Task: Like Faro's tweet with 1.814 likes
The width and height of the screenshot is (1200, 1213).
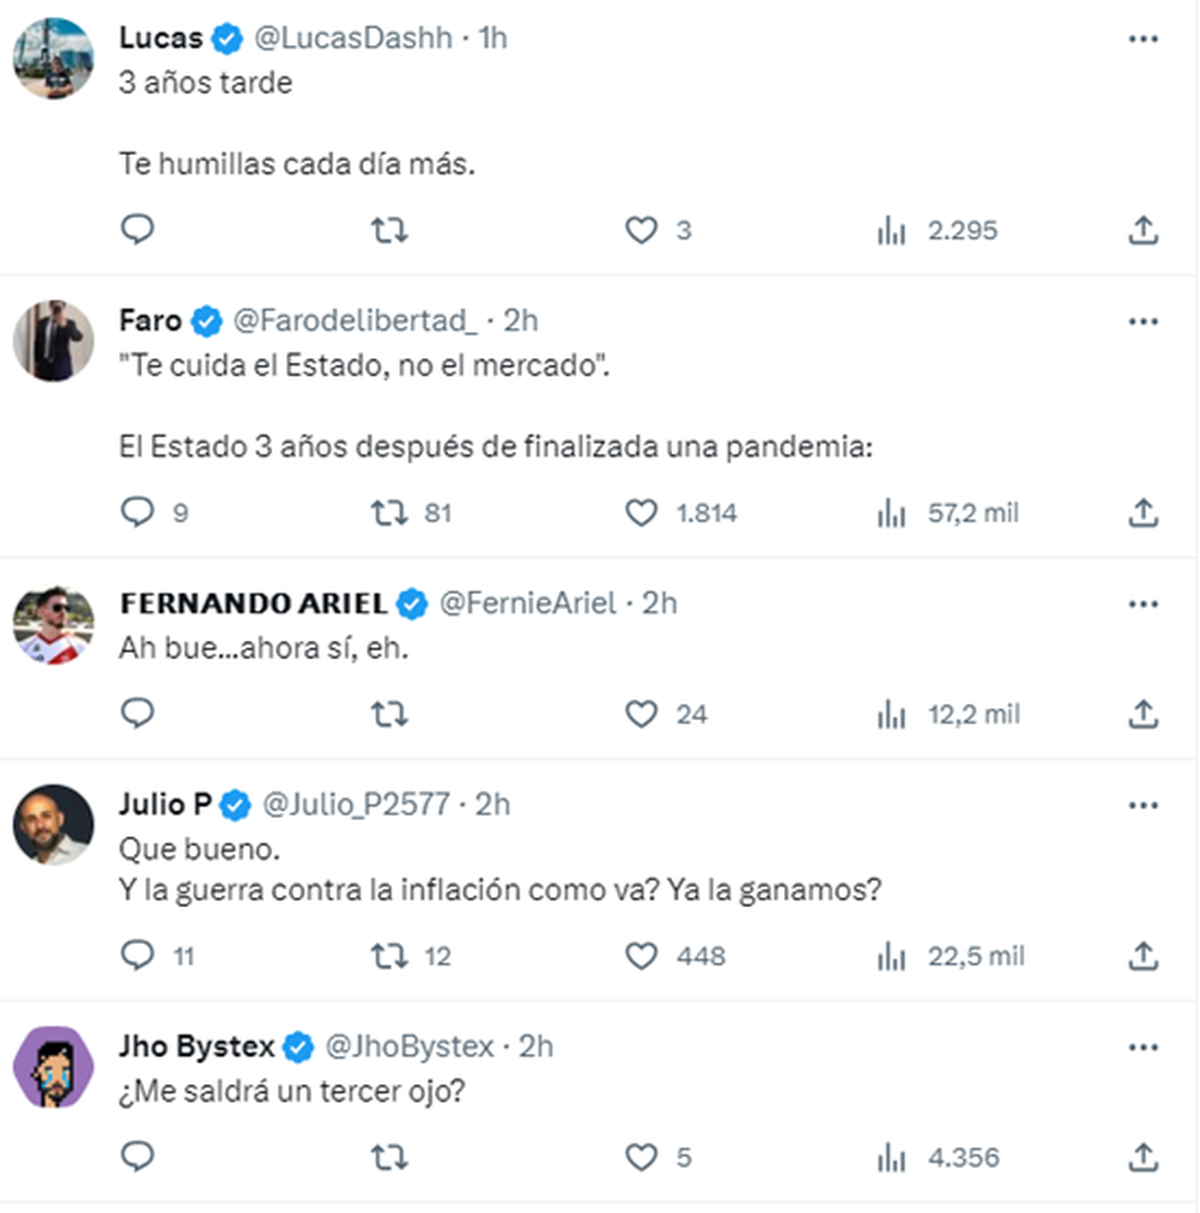Action: pyautogui.click(x=641, y=513)
